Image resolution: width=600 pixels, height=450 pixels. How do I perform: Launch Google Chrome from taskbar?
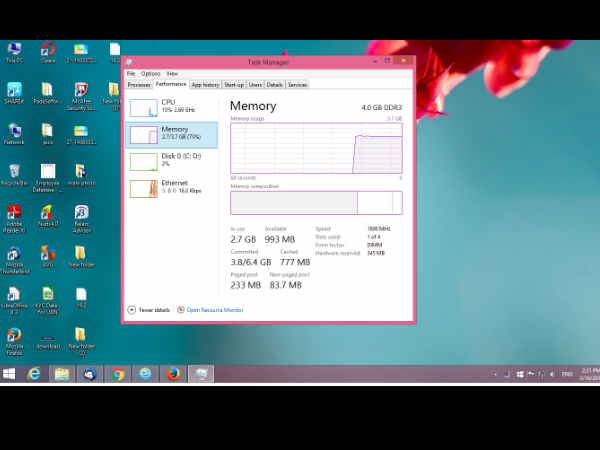coord(118,374)
